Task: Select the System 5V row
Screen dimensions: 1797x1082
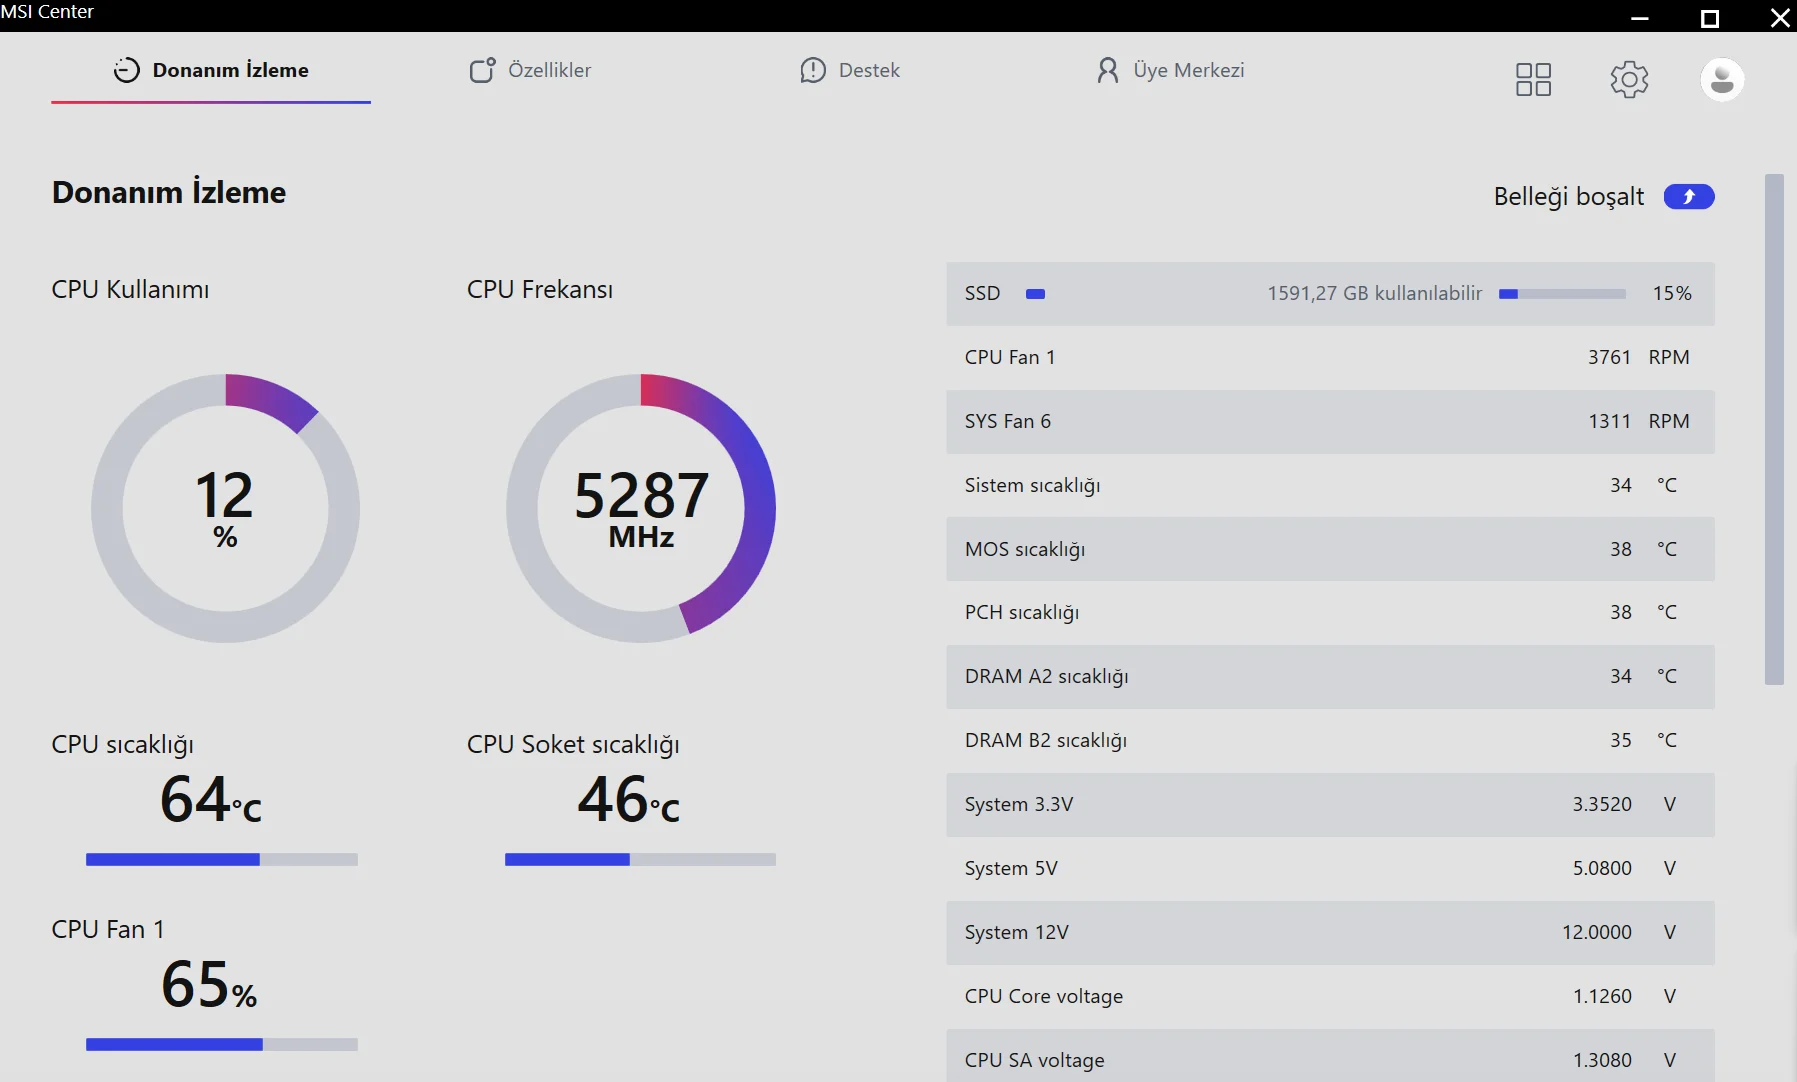Action: (x=1330, y=868)
